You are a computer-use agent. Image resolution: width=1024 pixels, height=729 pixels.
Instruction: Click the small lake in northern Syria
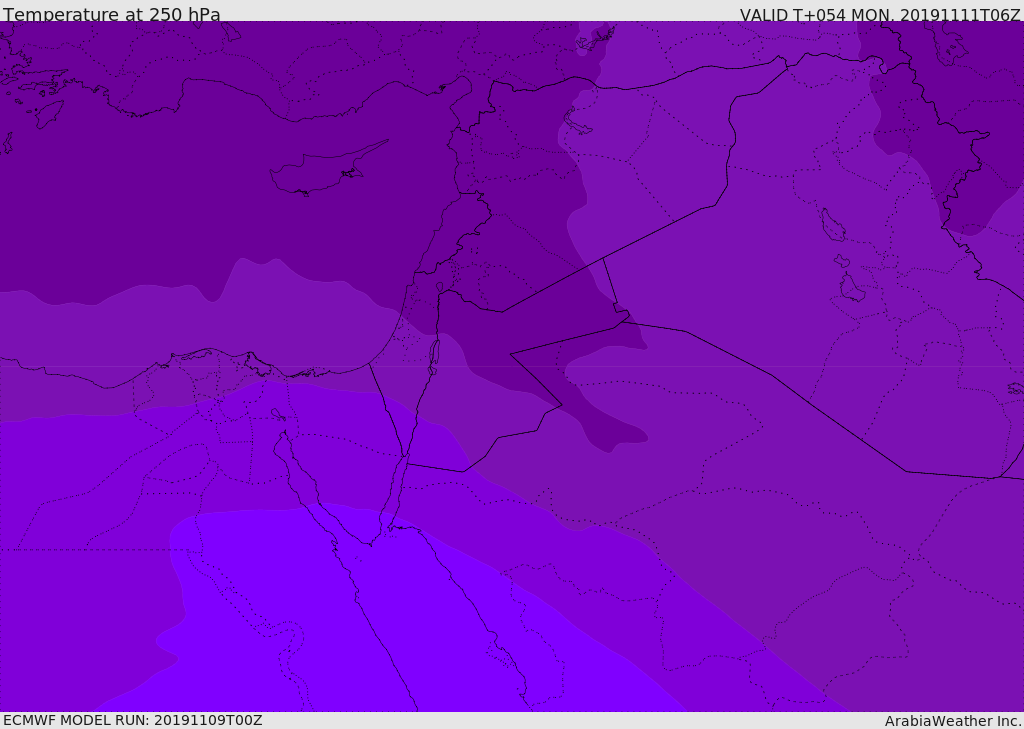tap(578, 124)
